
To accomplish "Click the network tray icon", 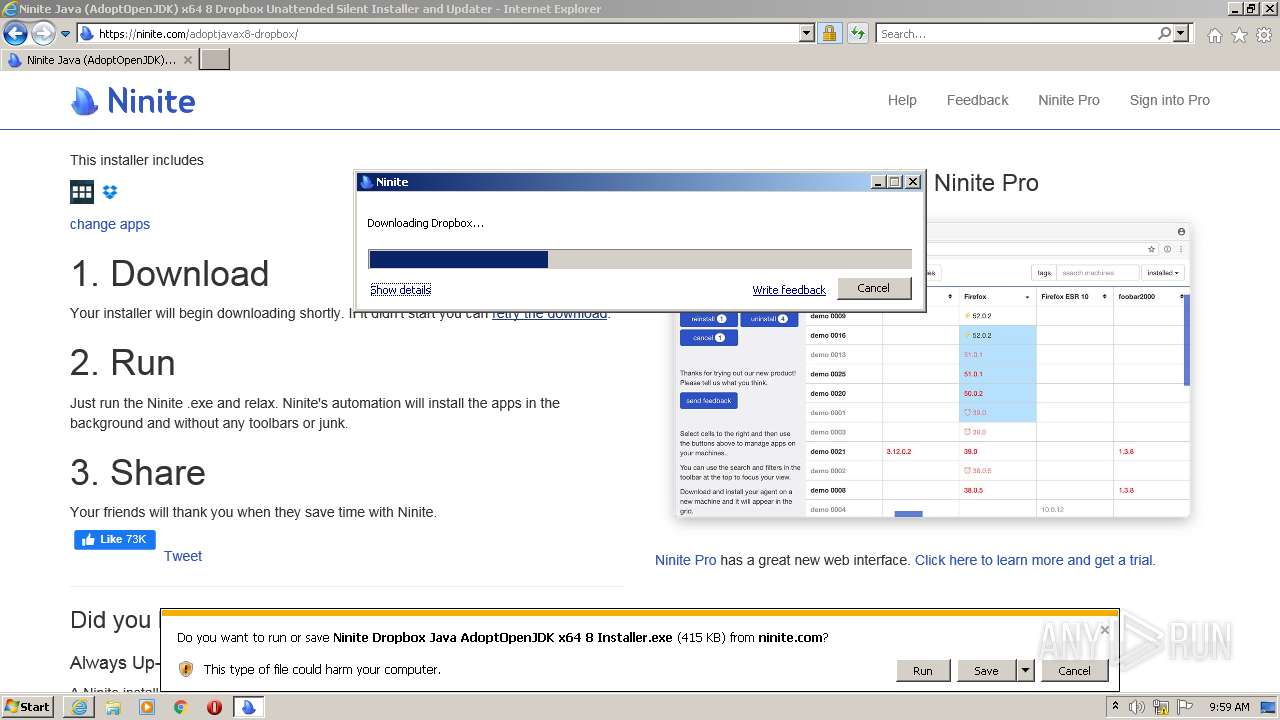I will [1163, 707].
